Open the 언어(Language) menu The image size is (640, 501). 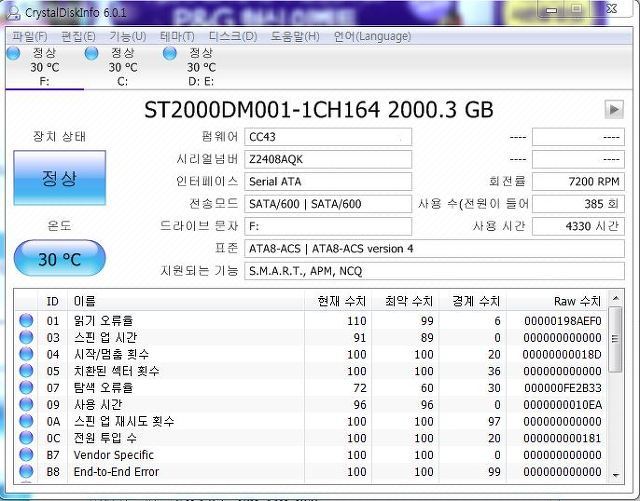[372, 37]
